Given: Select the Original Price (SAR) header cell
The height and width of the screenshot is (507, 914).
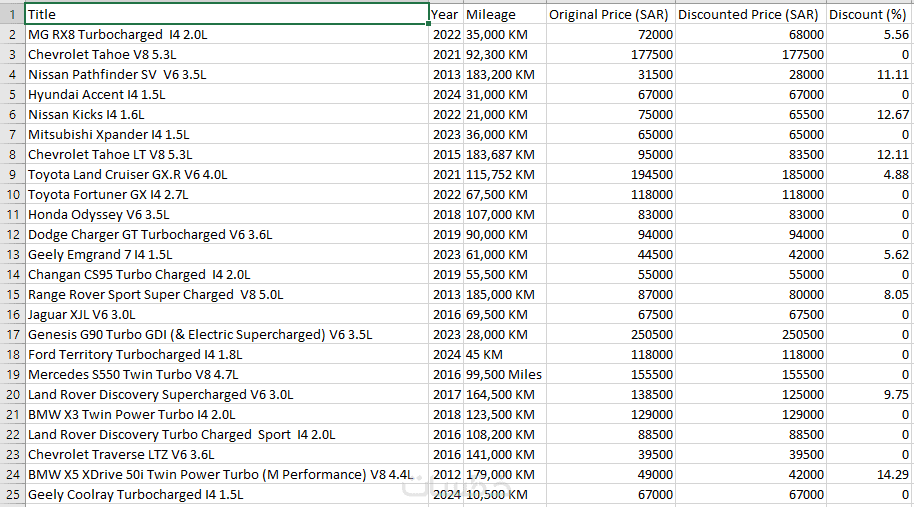Looking at the screenshot, I should tap(610, 14).
